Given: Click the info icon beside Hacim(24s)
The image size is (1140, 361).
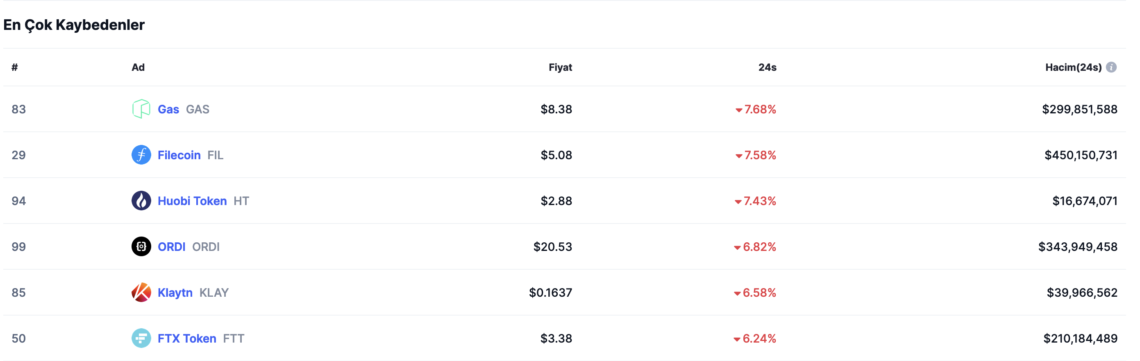Looking at the screenshot, I should pyautogui.click(x=1111, y=67).
